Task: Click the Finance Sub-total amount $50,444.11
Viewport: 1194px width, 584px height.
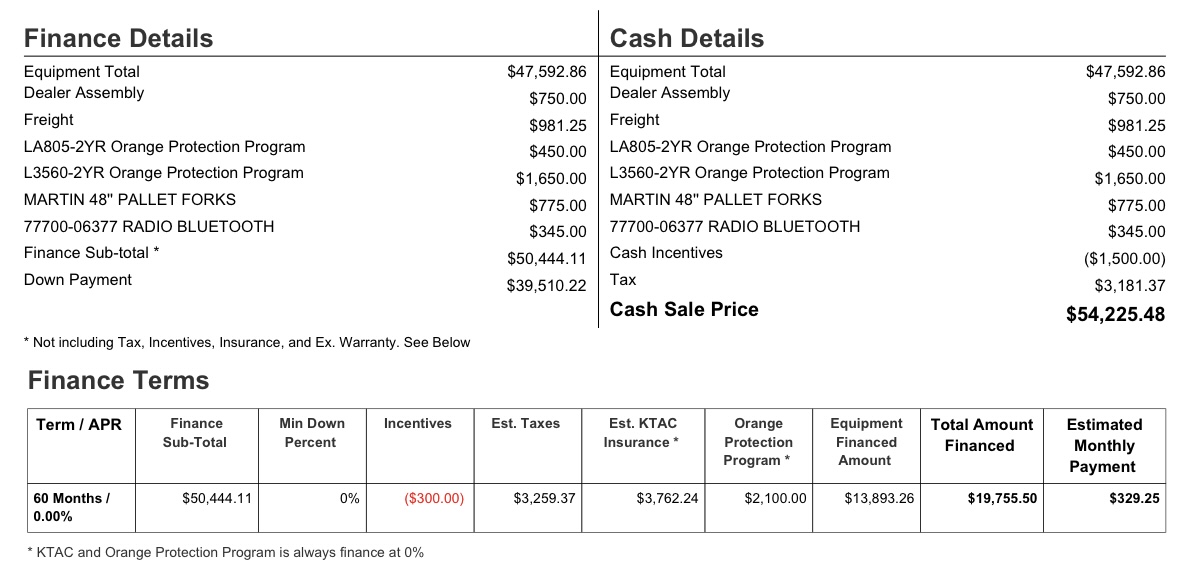Action: pos(547,259)
